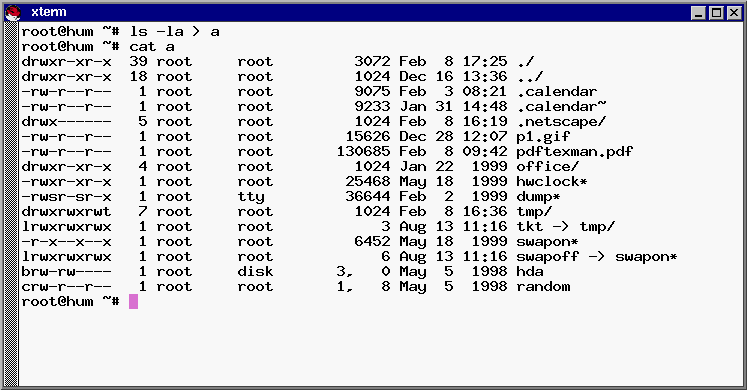Screen dimensions: 747x390
Task: Click the file size 130685
Action: click(363, 152)
